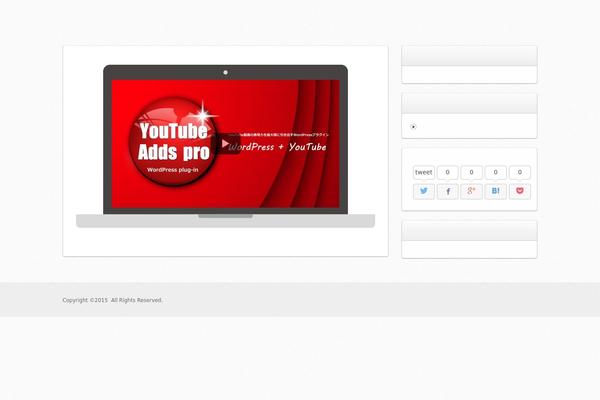Click the tweet count bubble
600x400 pixels.
pyautogui.click(x=424, y=172)
